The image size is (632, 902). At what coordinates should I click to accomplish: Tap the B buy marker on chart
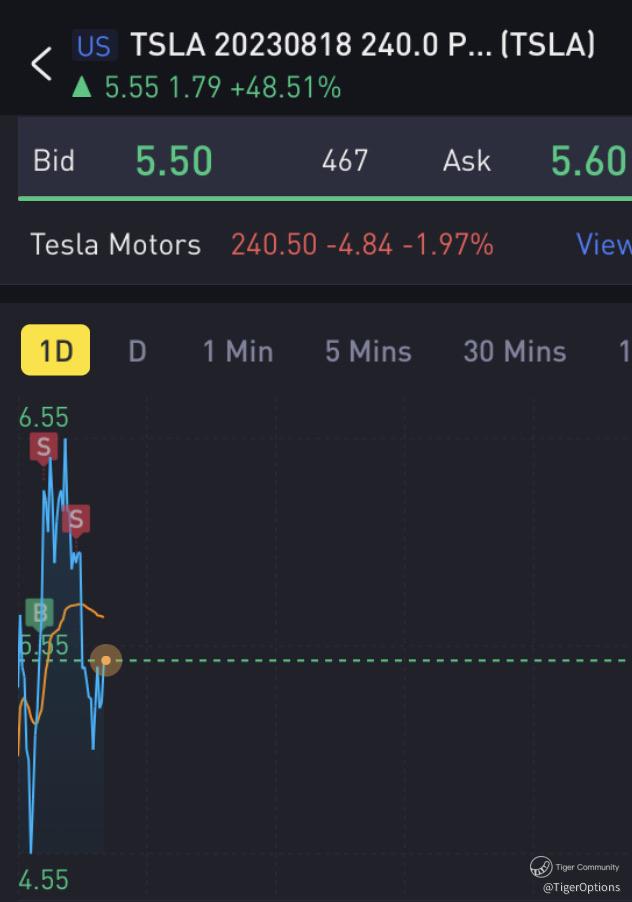(x=40, y=613)
